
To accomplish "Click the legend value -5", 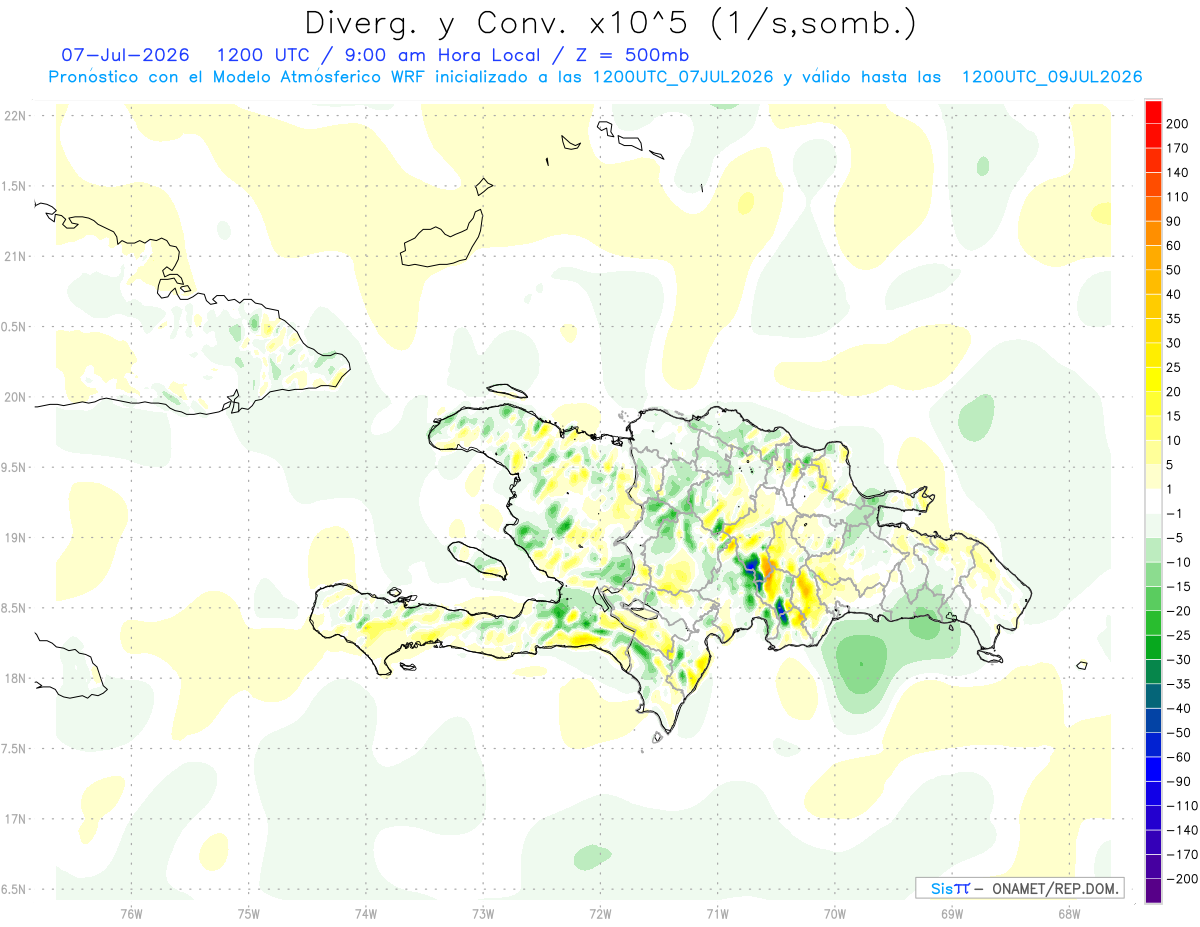I will pyautogui.click(x=1175, y=539).
